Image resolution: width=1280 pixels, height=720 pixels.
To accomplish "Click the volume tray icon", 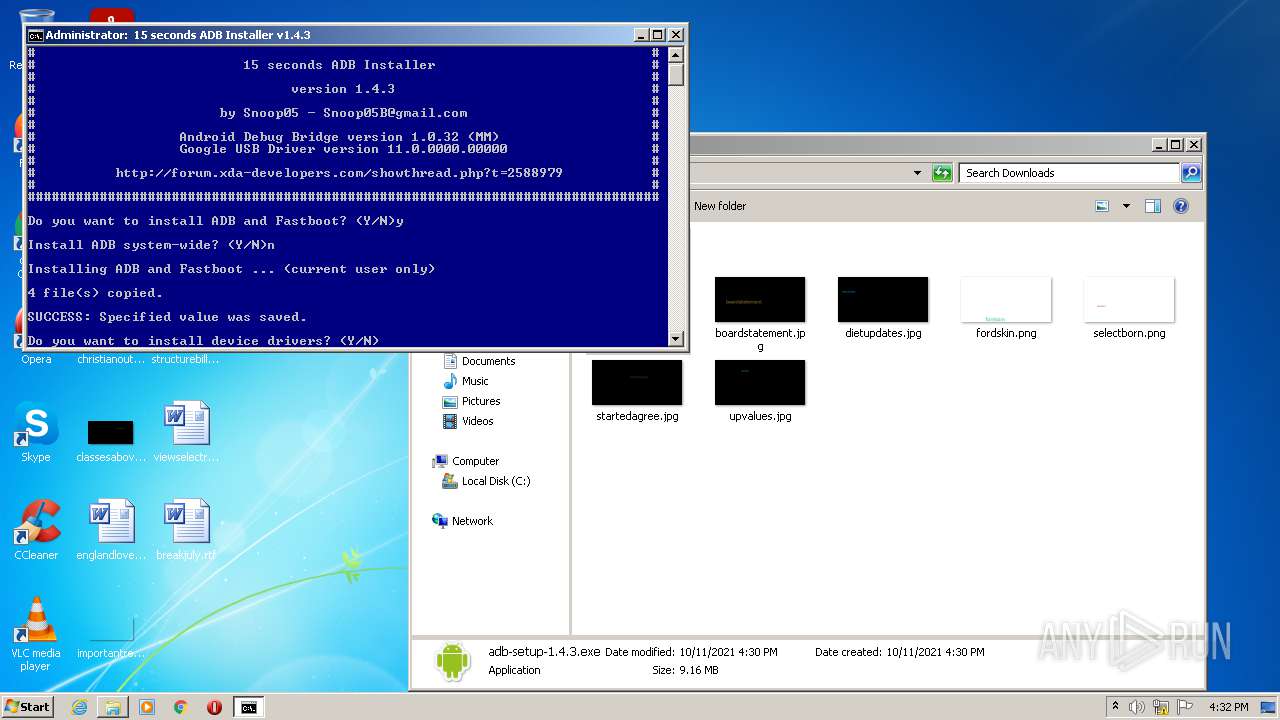I will tap(1136, 707).
